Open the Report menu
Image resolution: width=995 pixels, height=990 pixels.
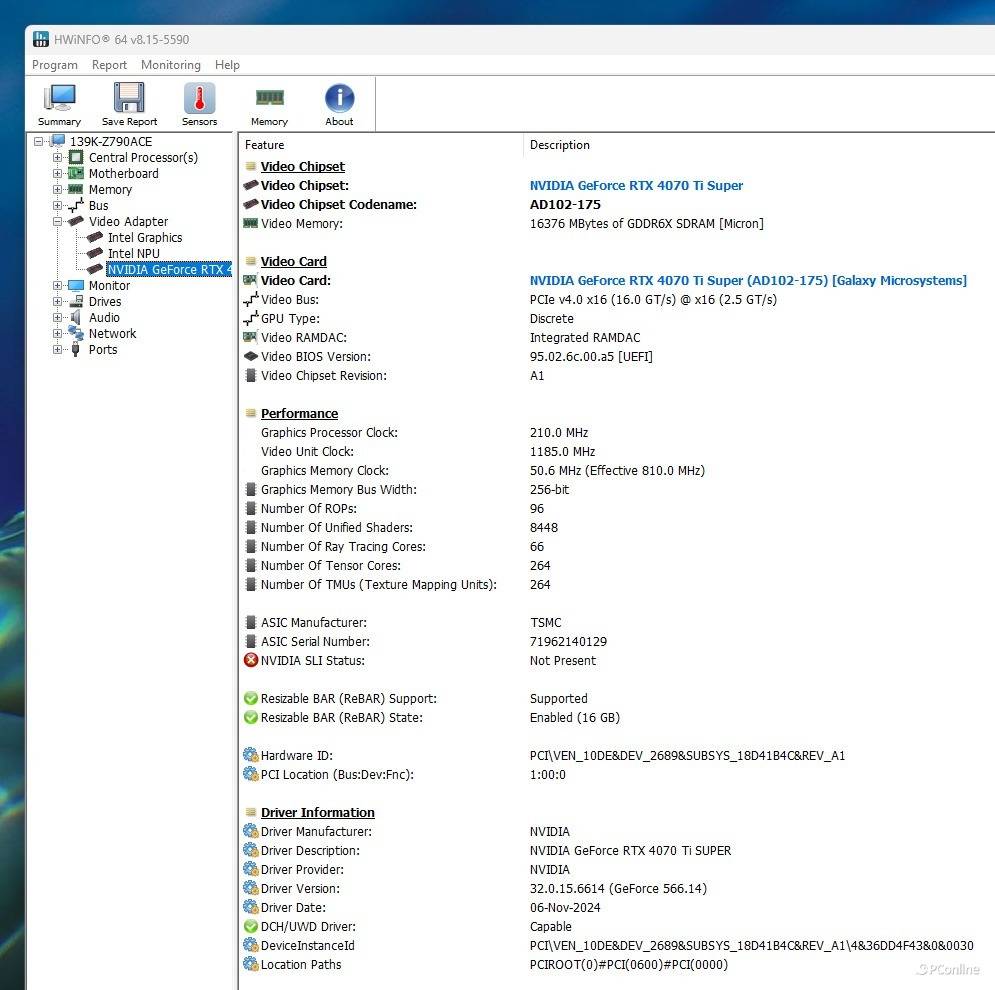(x=109, y=65)
